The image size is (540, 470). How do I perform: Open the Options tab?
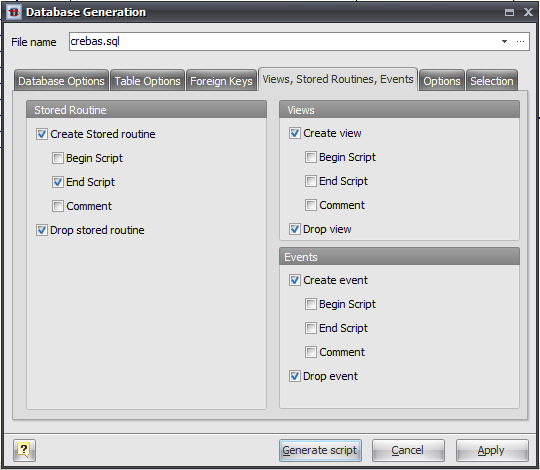[442, 81]
